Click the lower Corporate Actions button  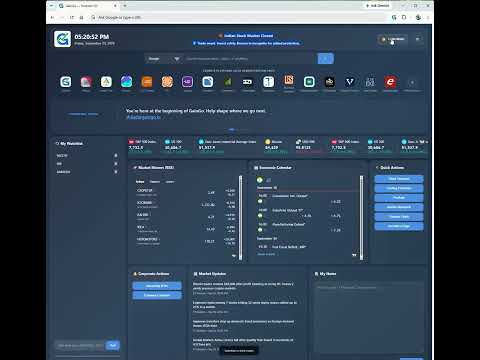(x=157, y=295)
